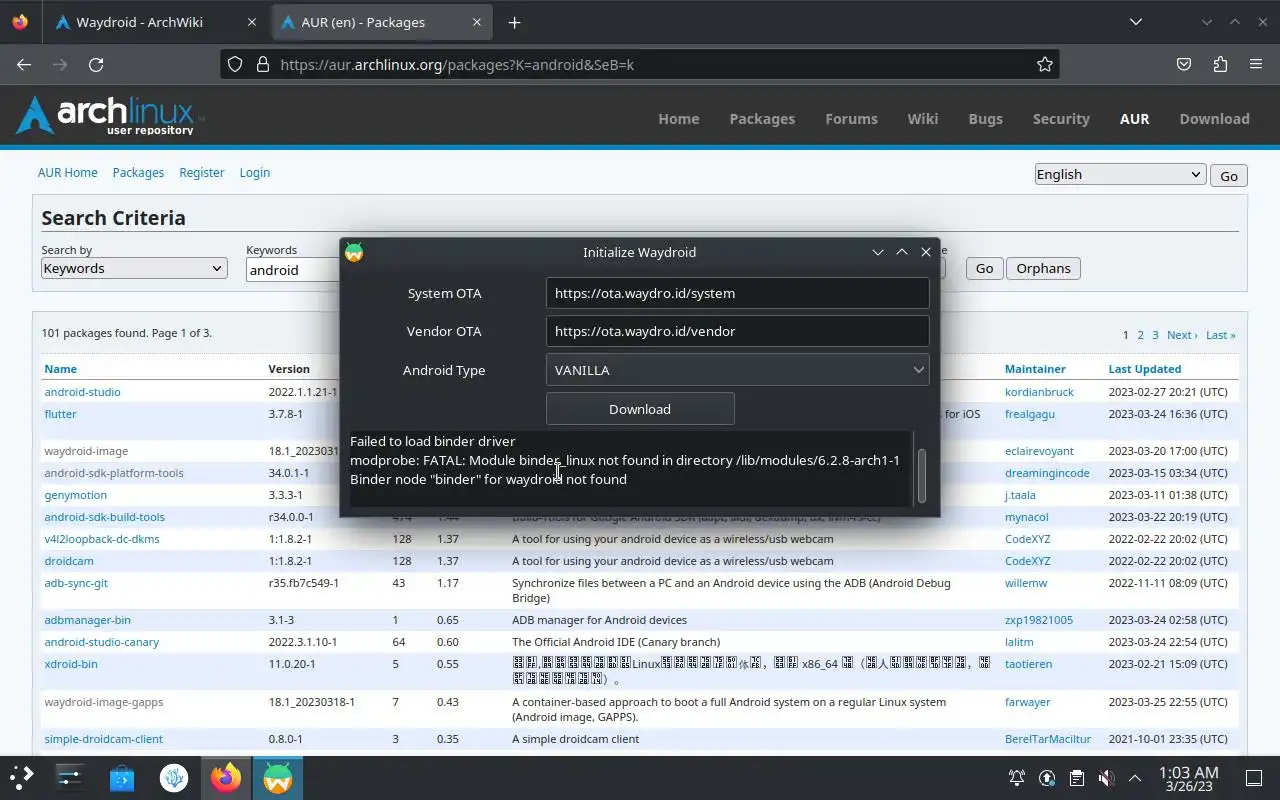1280x800 pixels.
Task: Click Go button next to language selector
Action: click(x=1228, y=175)
